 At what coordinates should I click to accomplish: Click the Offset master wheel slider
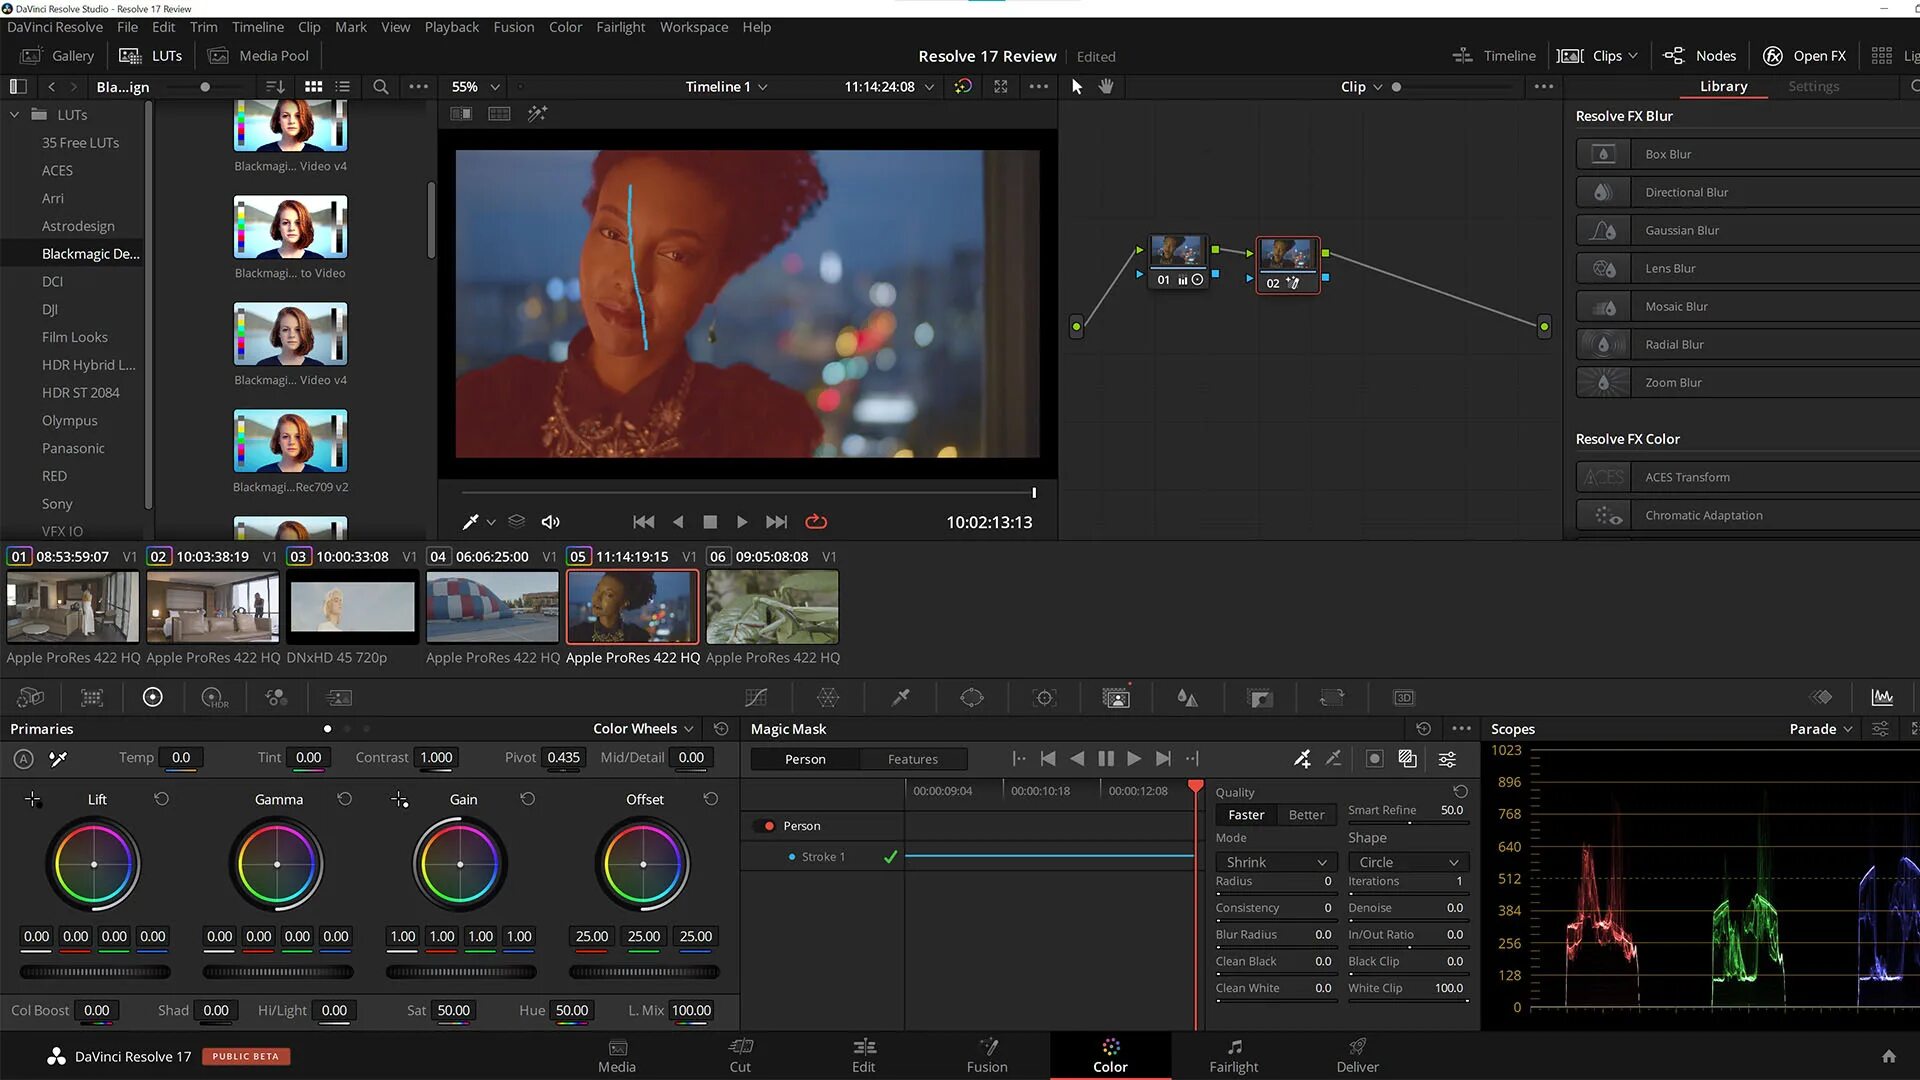click(x=644, y=972)
